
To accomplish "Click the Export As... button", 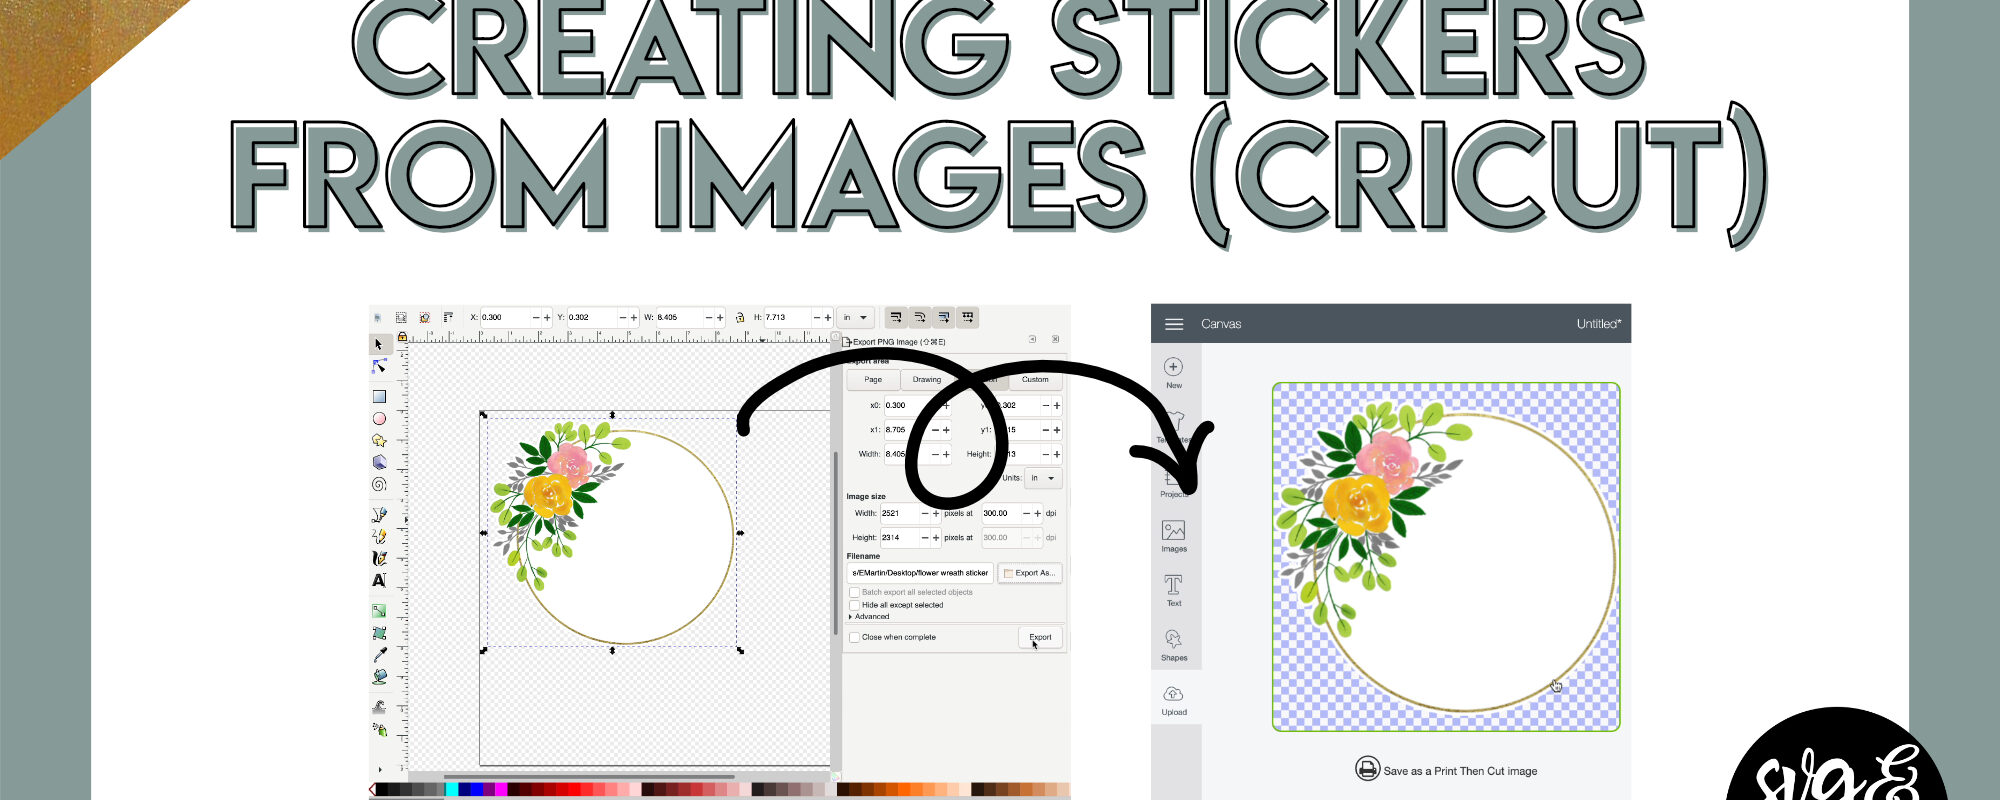I will [1030, 573].
